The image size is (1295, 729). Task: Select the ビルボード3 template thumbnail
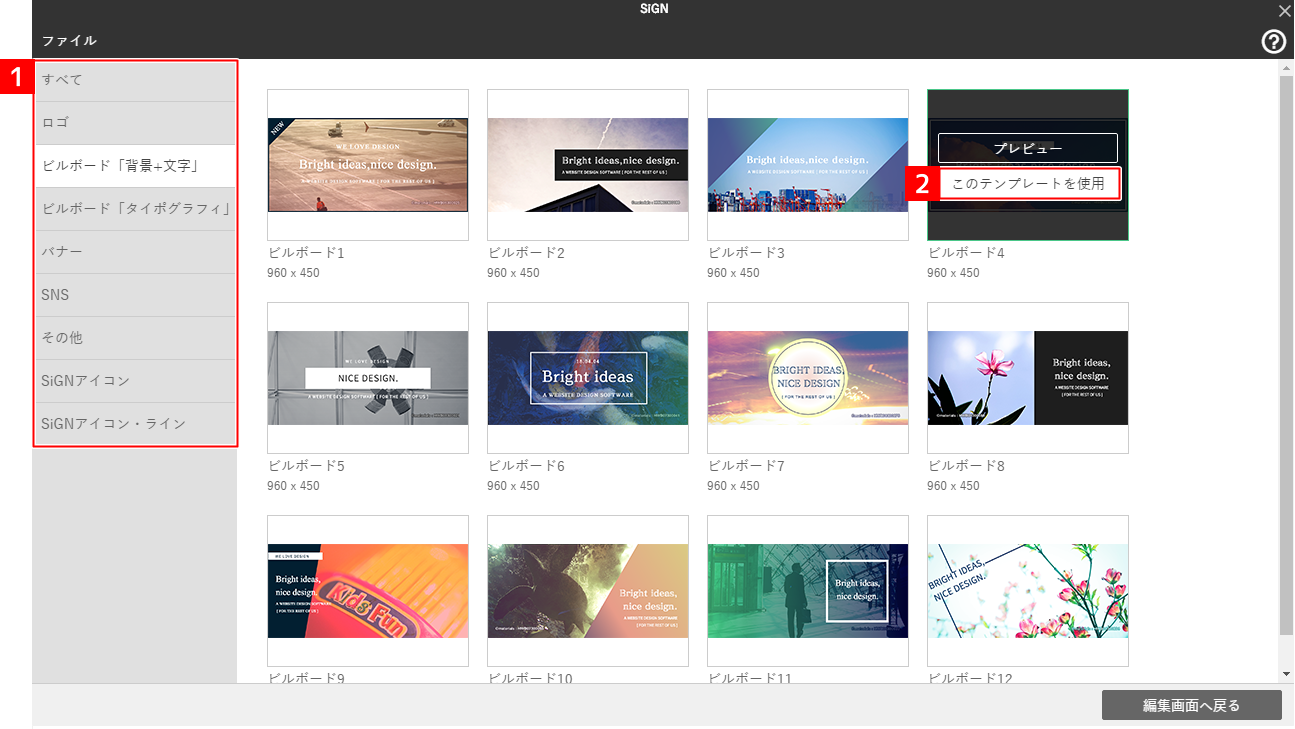tap(808, 165)
